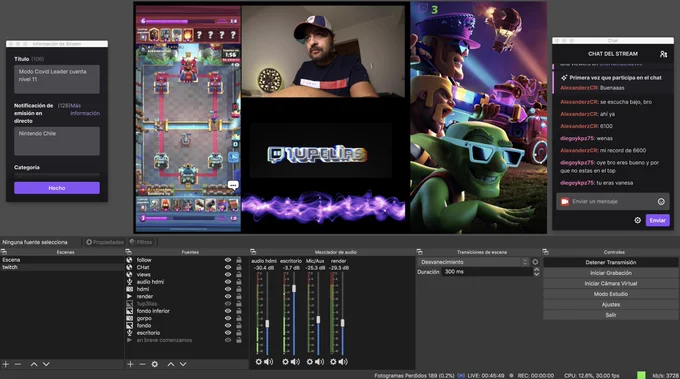The height and width of the screenshot is (379, 680).
Task: Open Más información link
Action: tap(85, 109)
